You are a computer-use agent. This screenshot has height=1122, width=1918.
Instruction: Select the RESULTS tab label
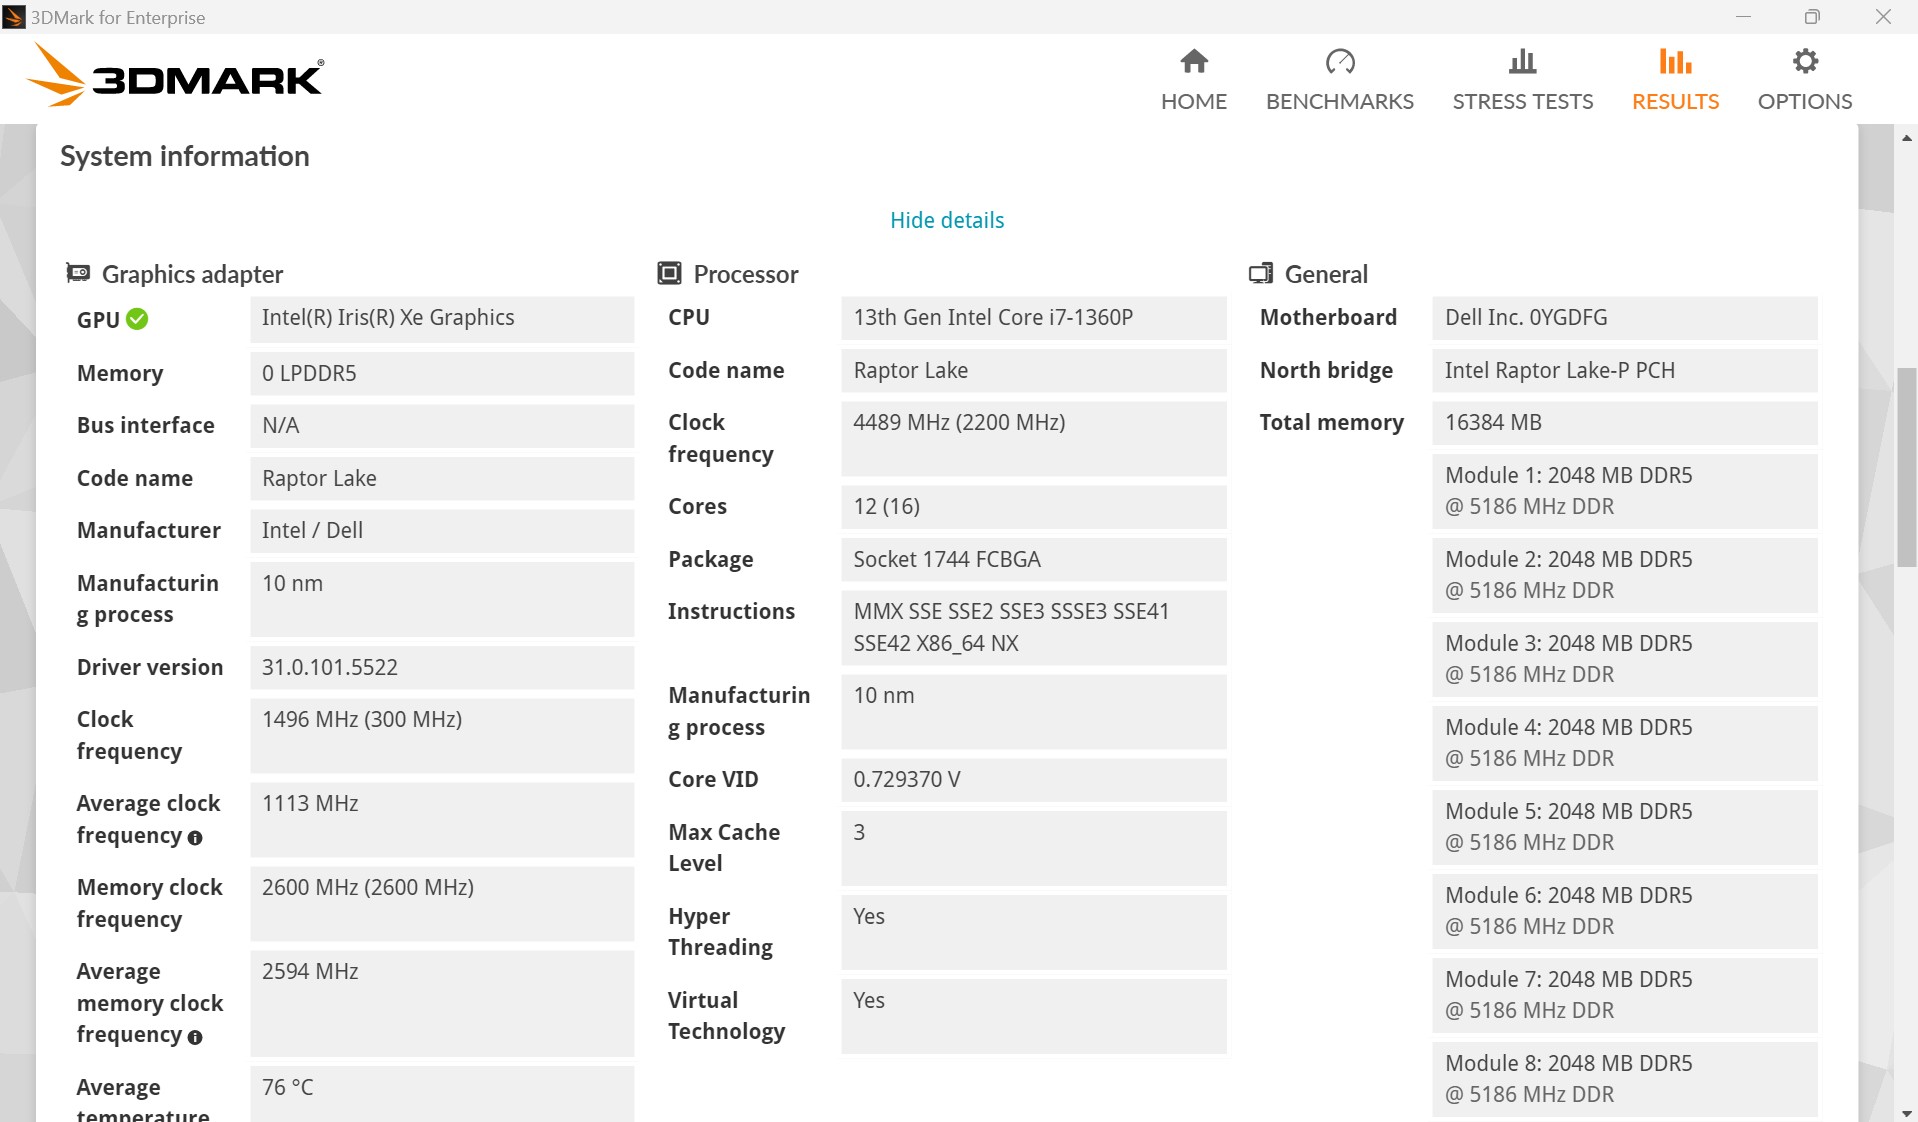pos(1675,101)
